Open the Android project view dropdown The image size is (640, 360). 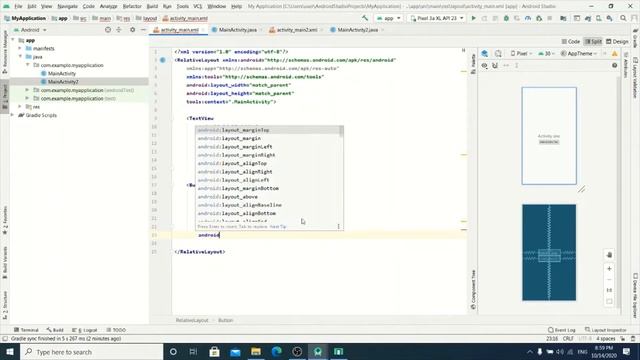[30, 30]
